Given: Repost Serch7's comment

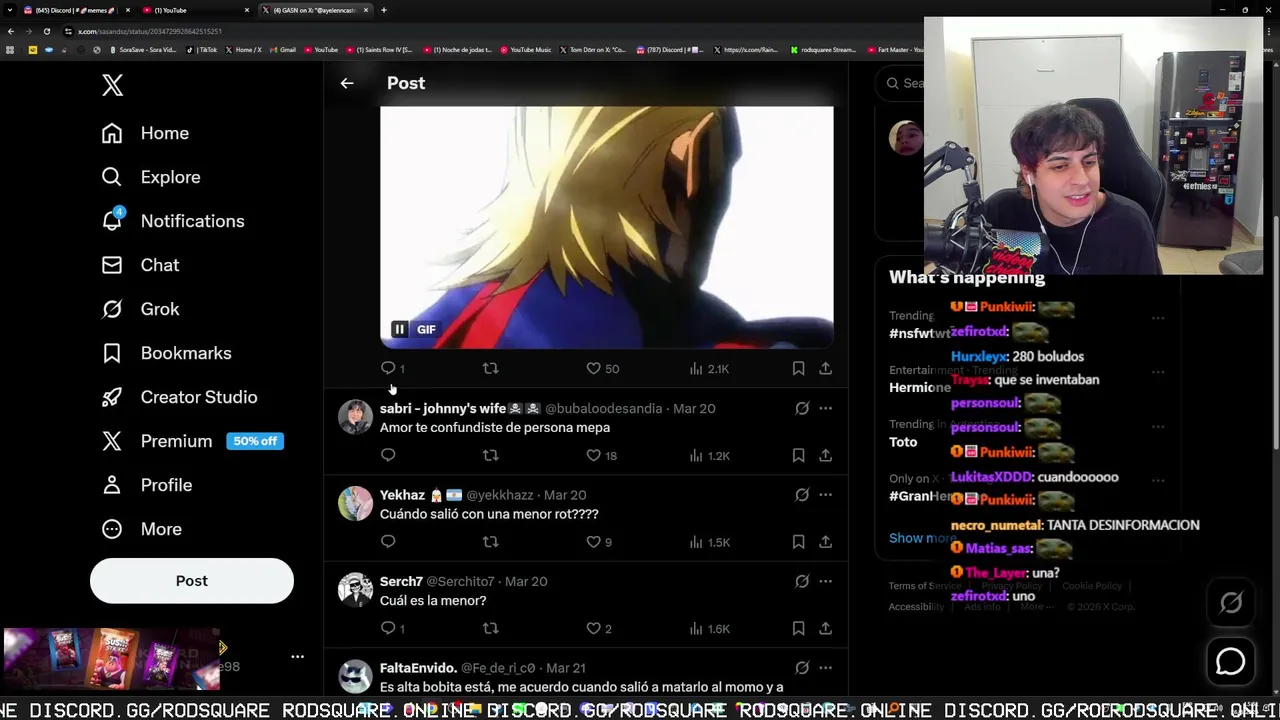Looking at the screenshot, I should pyautogui.click(x=490, y=628).
